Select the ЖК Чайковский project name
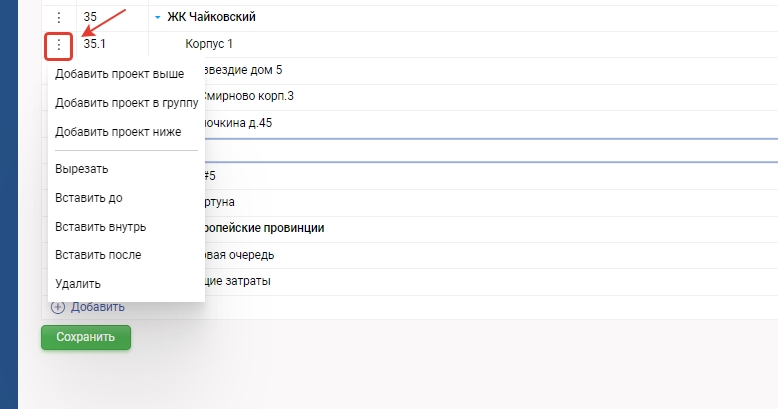This screenshot has height=409, width=778. coord(211,18)
